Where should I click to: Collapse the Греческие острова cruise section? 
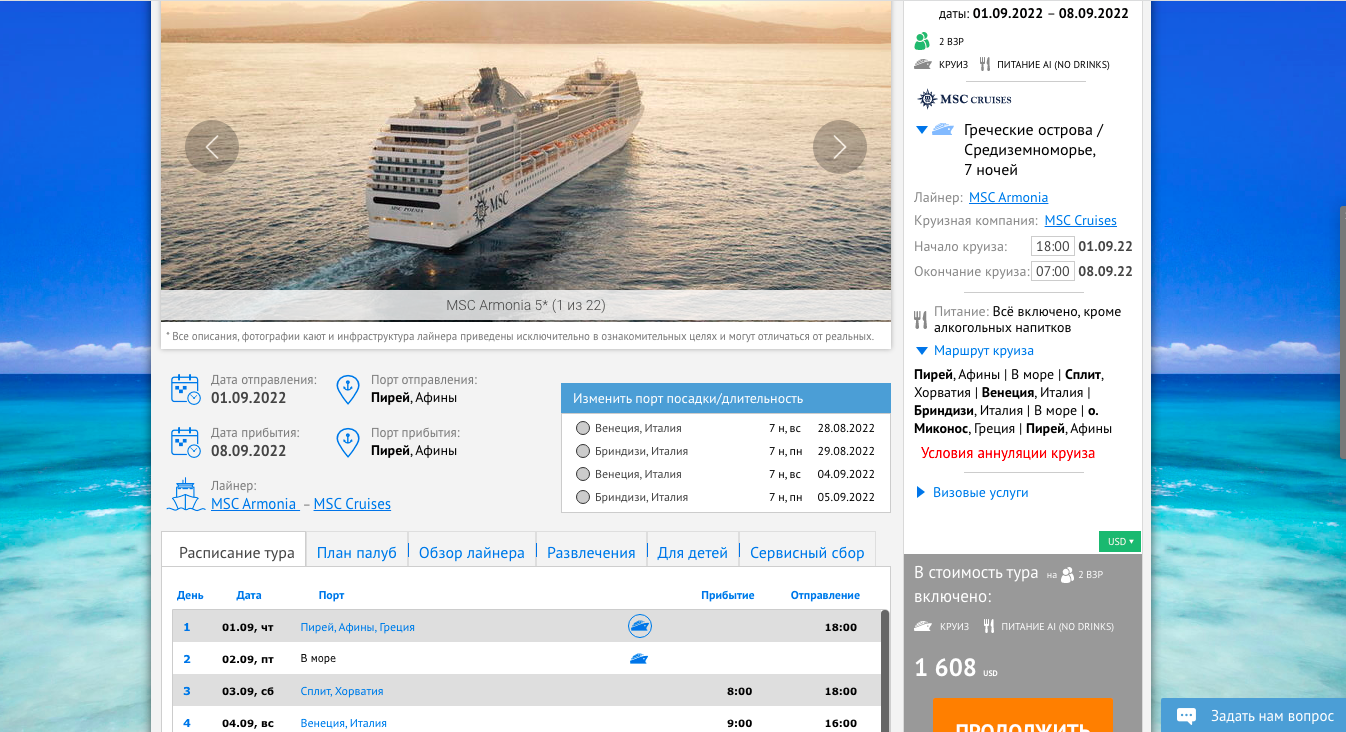(x=922, y=130)
